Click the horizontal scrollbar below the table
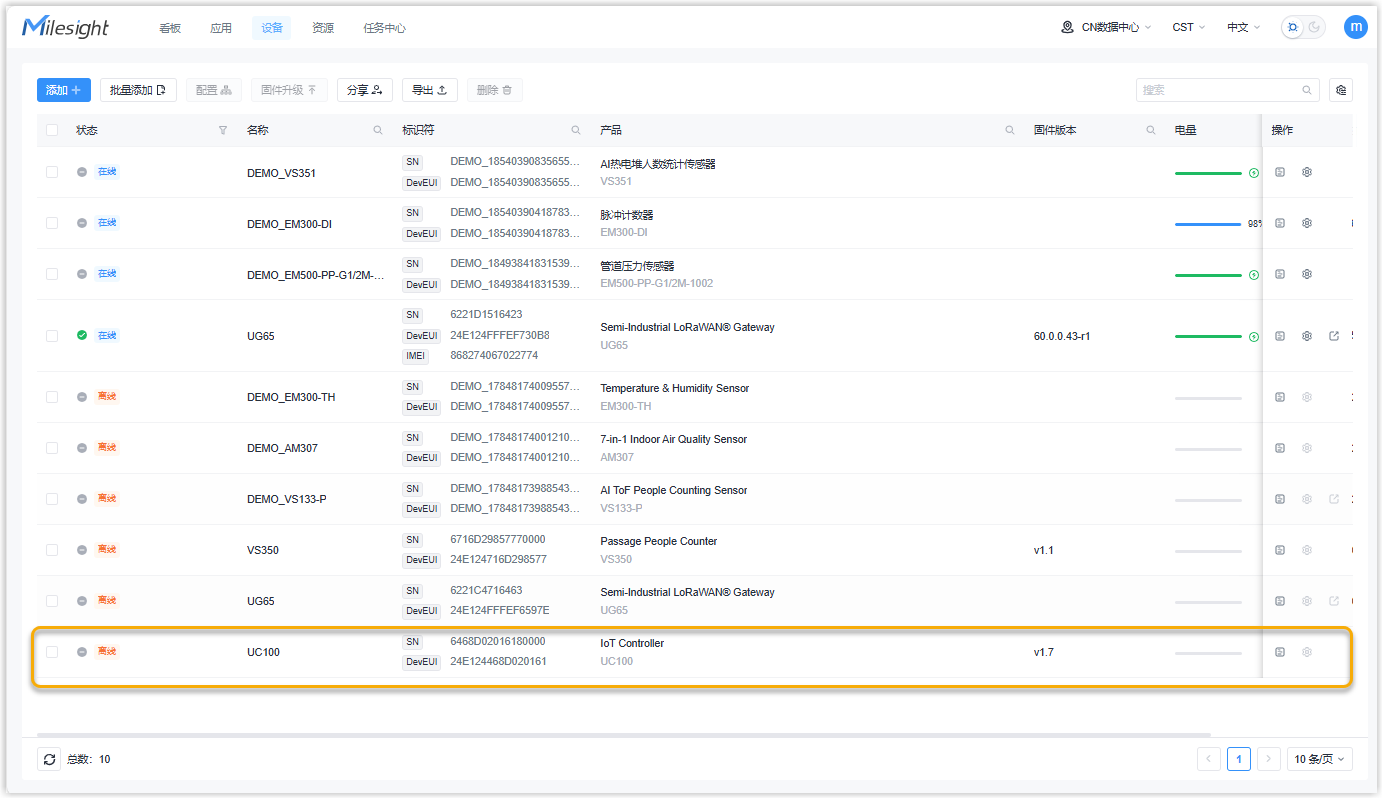 tap(624, 735)
